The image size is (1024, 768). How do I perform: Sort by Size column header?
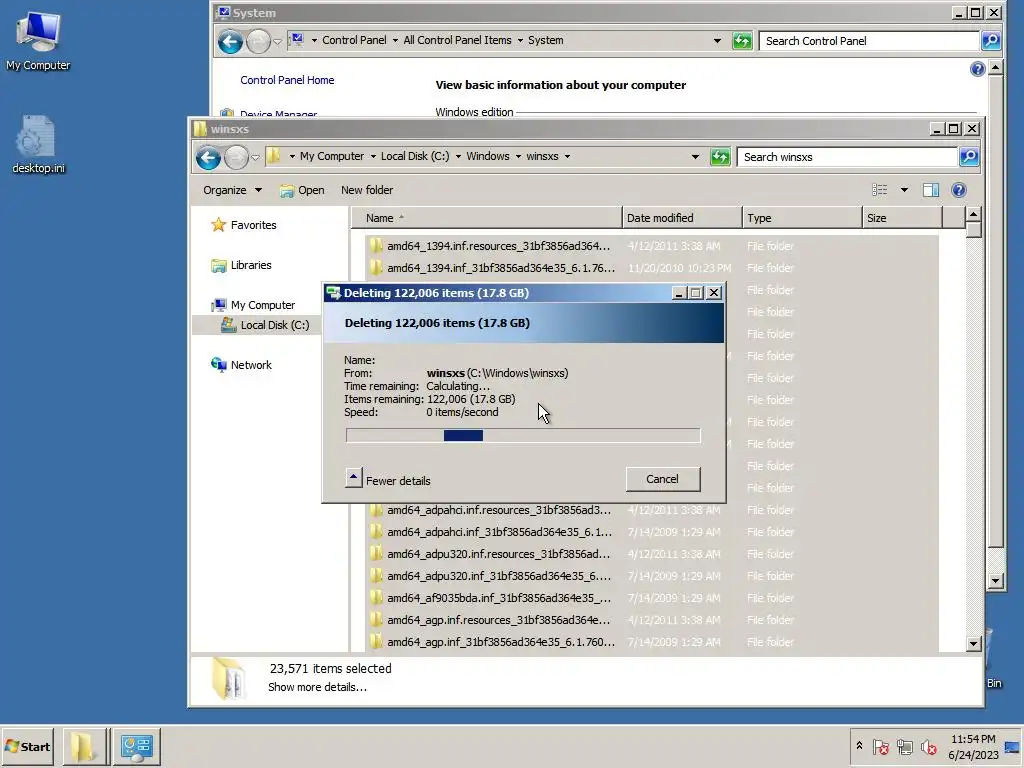tap(903, 217)
